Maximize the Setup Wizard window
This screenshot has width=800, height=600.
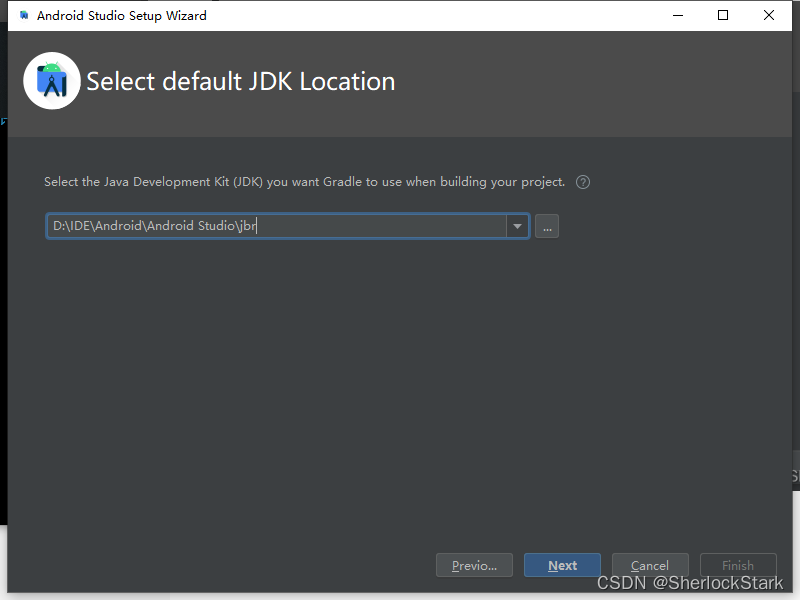point(723,15)
